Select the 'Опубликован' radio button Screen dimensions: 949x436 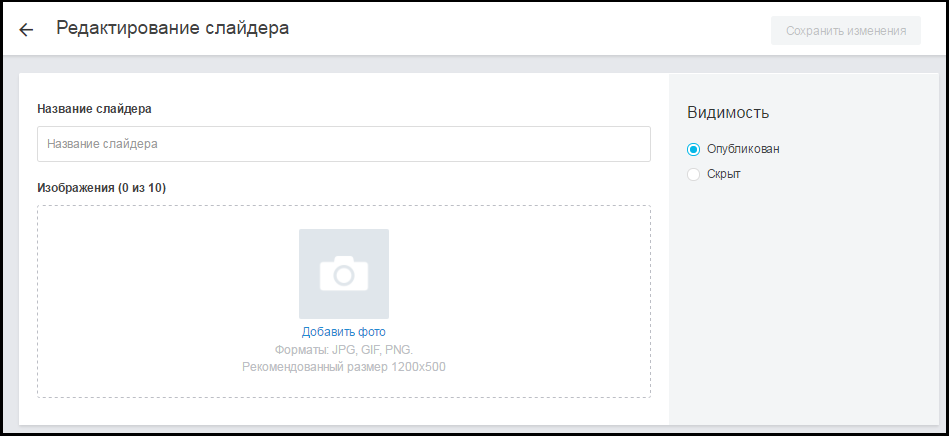point(694,149)
